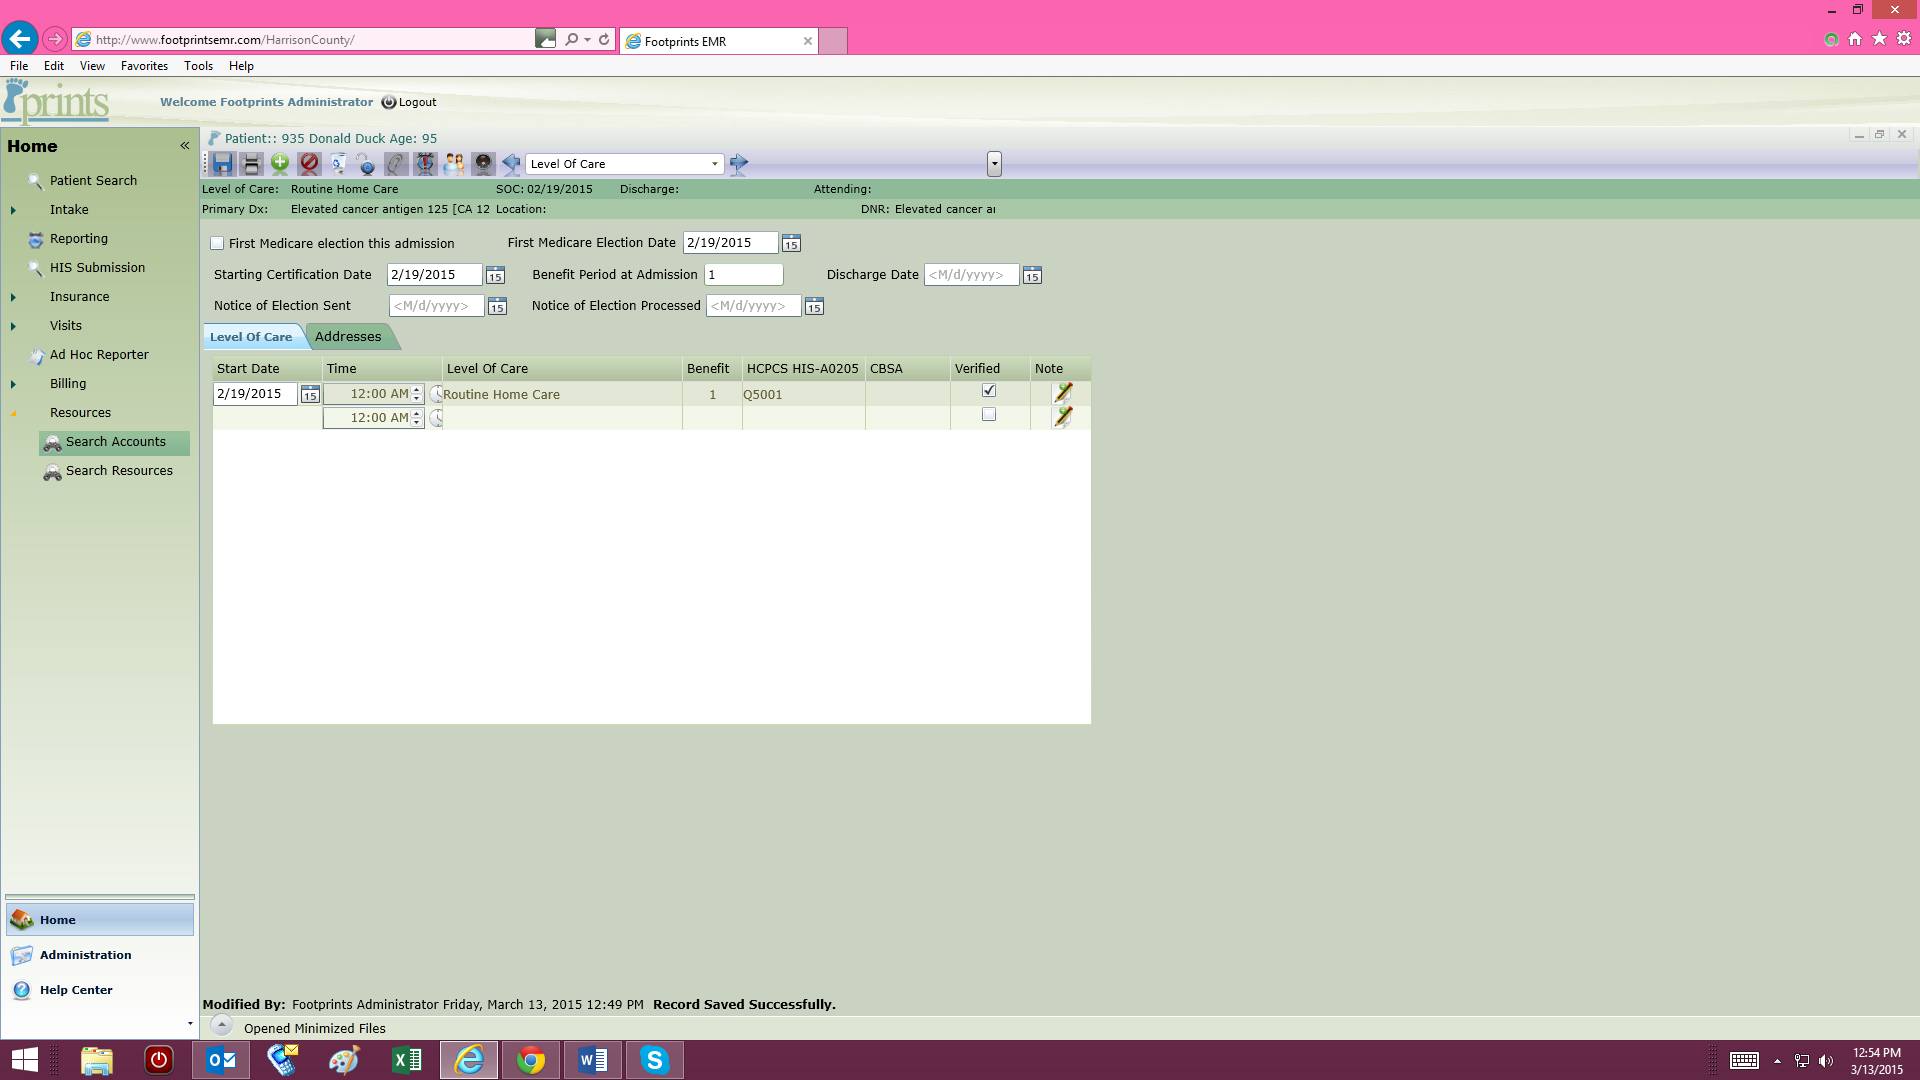Viewport: 1920px width, 1080px height.
Task: Click the alarm clock alert icon
Action: pos(425,163)
